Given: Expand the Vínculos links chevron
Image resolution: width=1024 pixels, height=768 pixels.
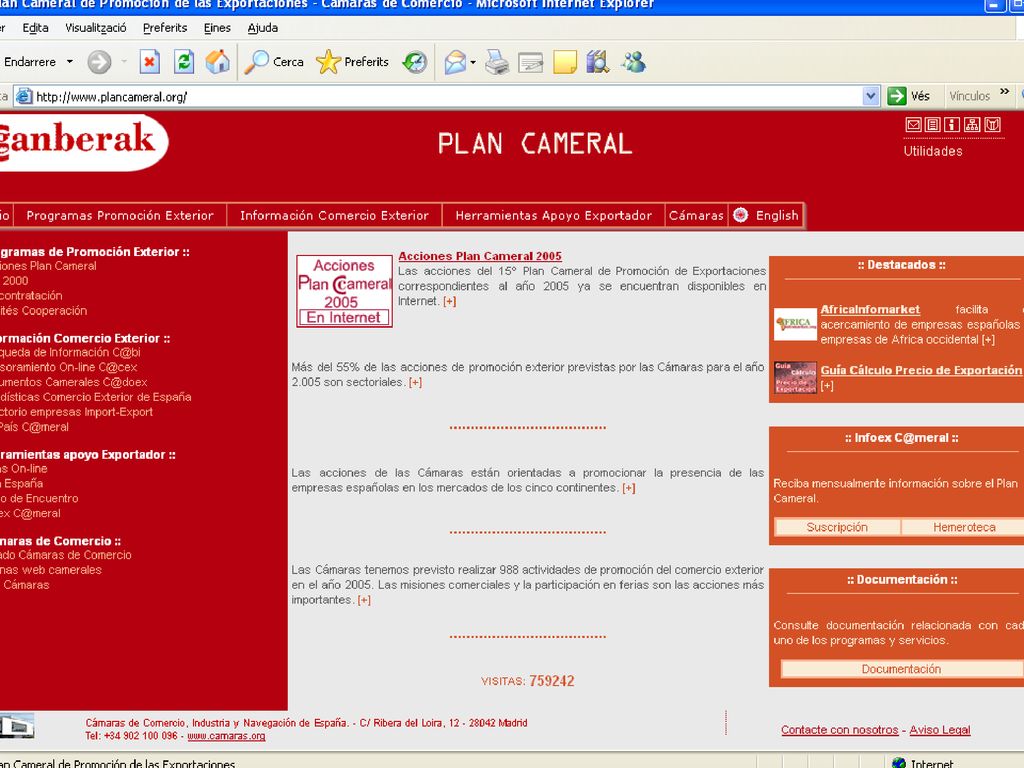Looking at the screenshot, I should pyautogui.click(x=1004, y=91).
